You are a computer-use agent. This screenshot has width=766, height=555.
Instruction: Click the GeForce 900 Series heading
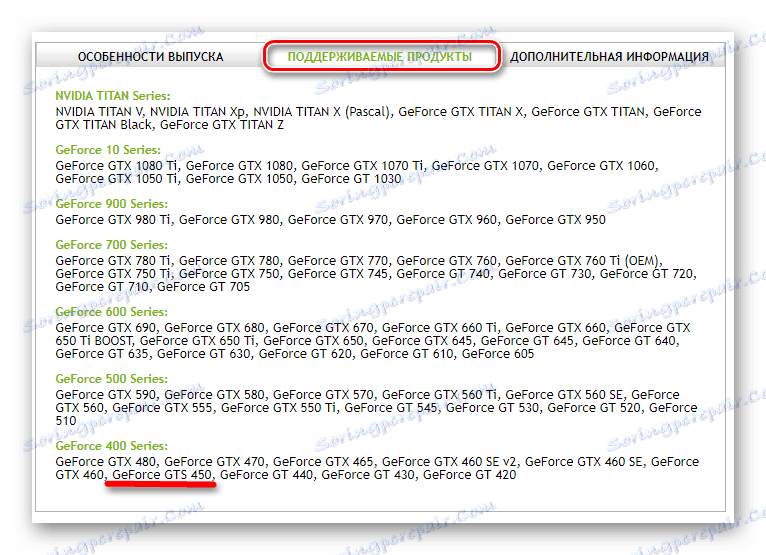tap(111, 203)
